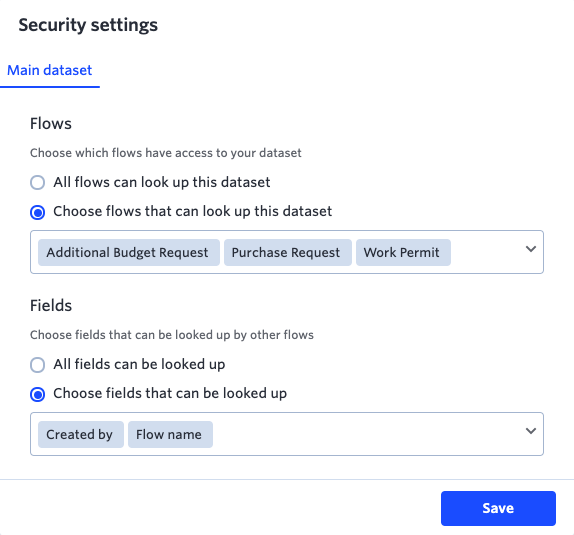
Task: Expand the flows dropdown chevron
Action: point(531,249)
